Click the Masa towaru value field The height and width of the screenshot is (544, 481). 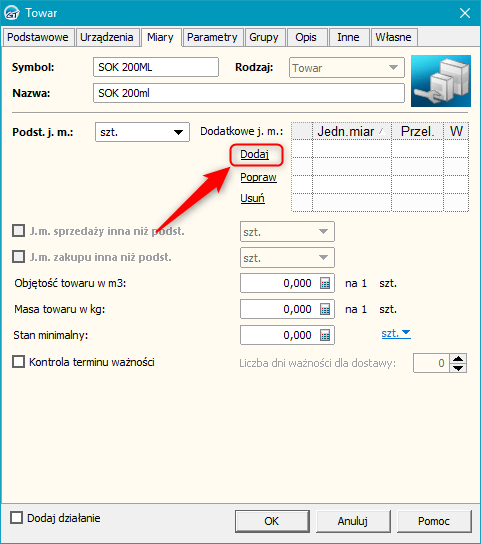pyautogui.click(x=287, y=309)
